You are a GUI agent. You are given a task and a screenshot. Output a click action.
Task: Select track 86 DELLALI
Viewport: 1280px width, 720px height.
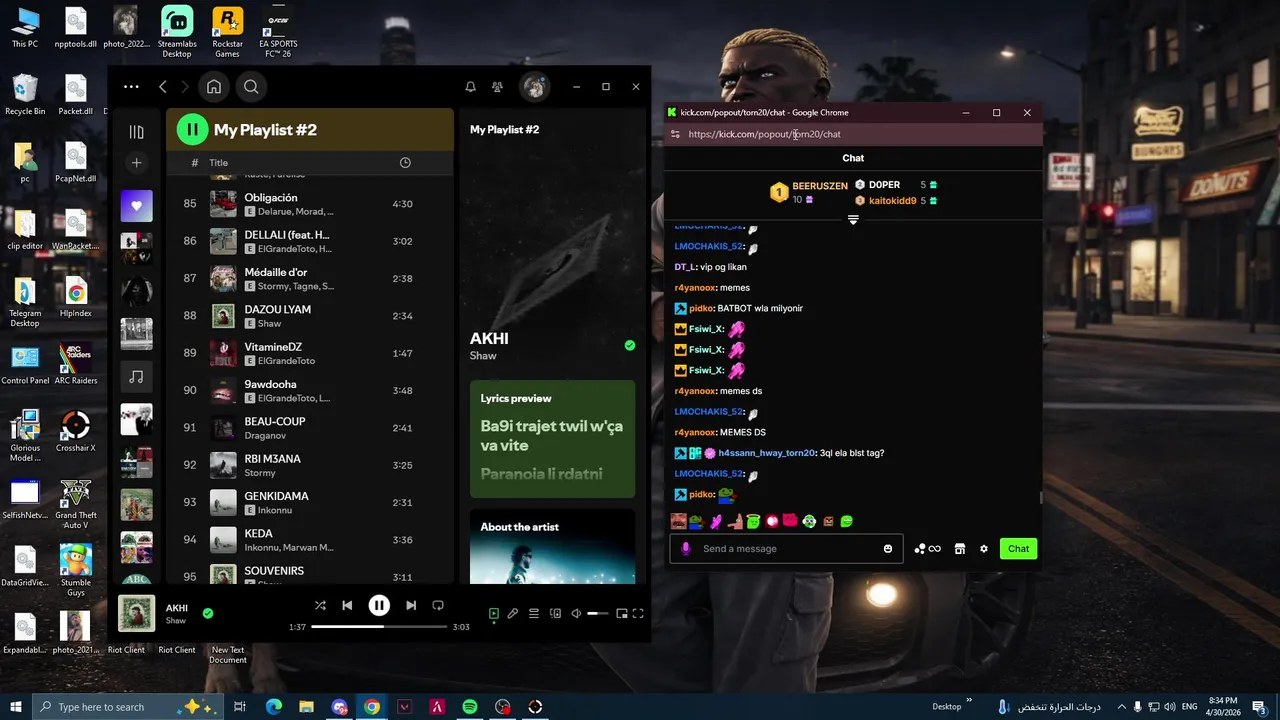pyautogui.click(x=309, y=241)
